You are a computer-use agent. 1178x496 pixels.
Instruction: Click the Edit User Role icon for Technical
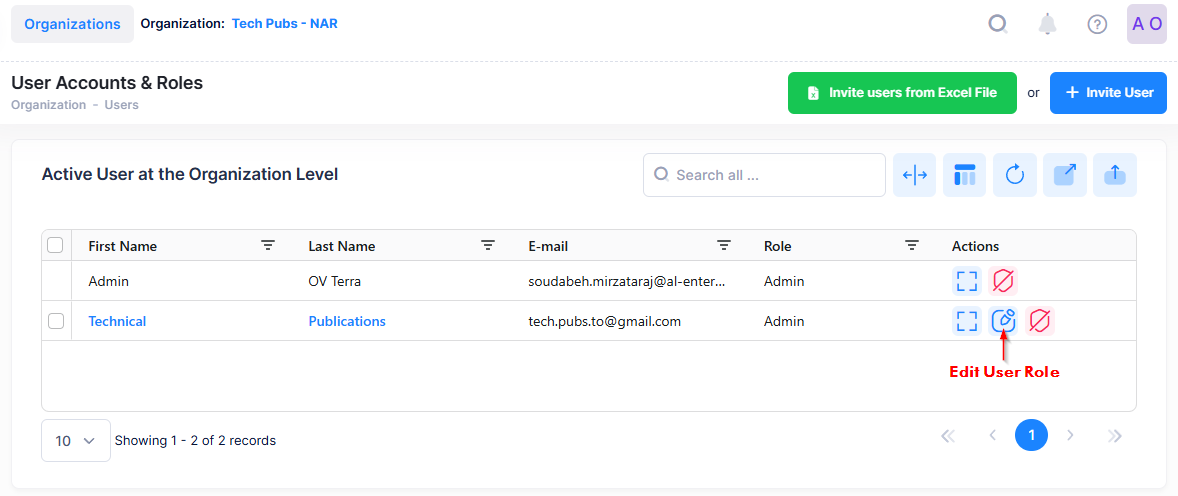[x=1003, y=321]
